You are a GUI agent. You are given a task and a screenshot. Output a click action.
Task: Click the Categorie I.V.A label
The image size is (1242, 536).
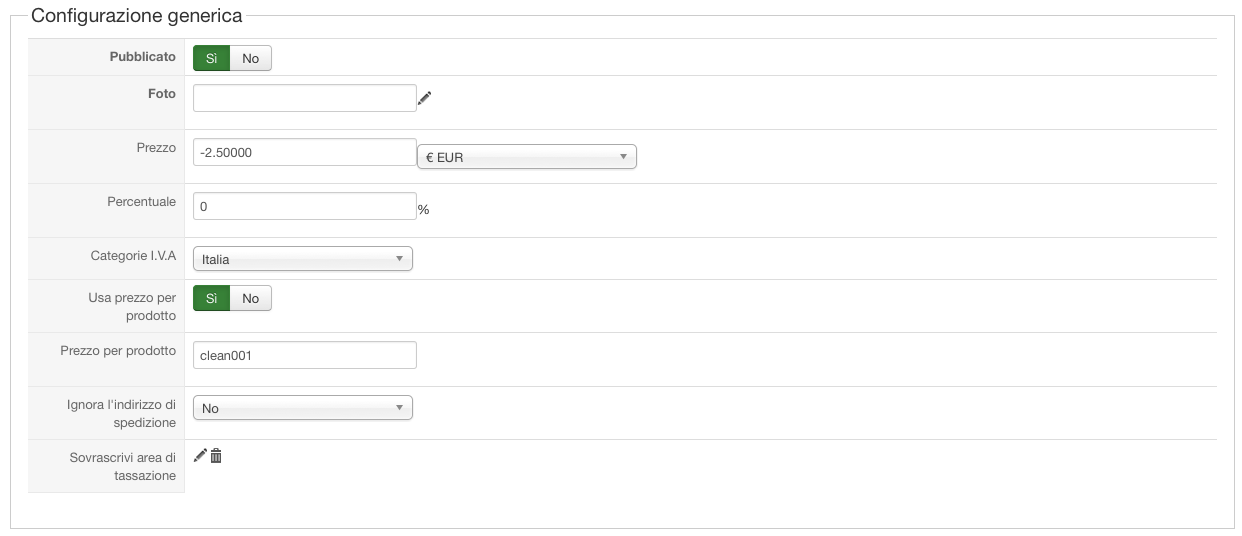click(133, 256)
